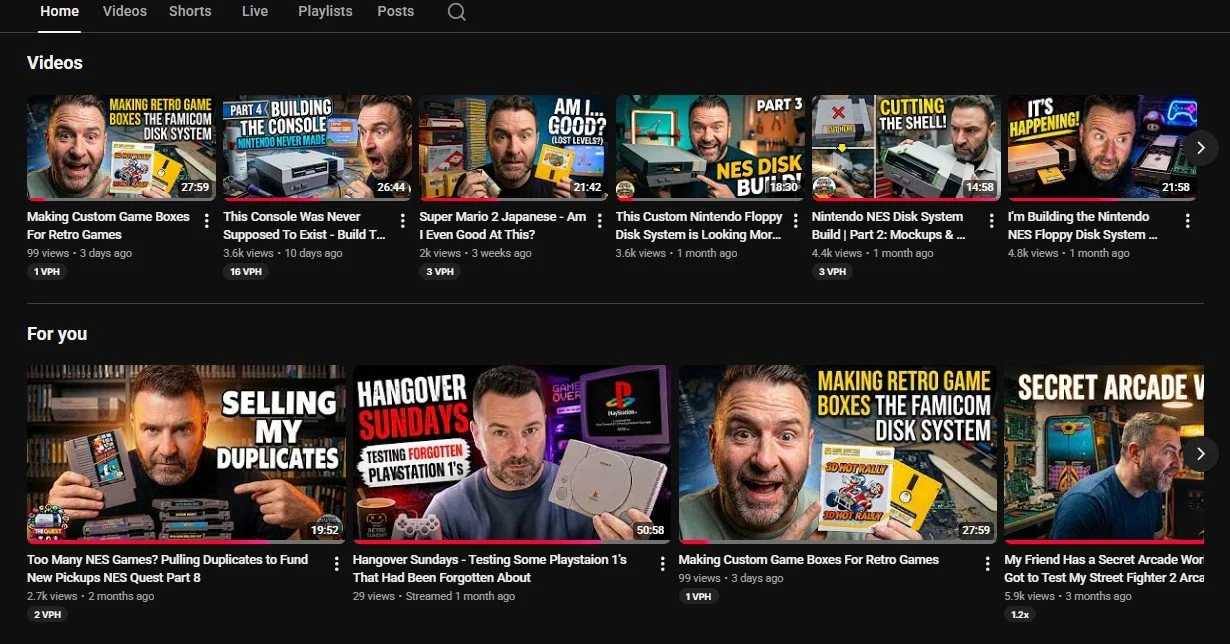Open options menu for Making Custom Game Boxes in For you
The height and width of the screenshot is (644, 1230).
click(988, 564)
